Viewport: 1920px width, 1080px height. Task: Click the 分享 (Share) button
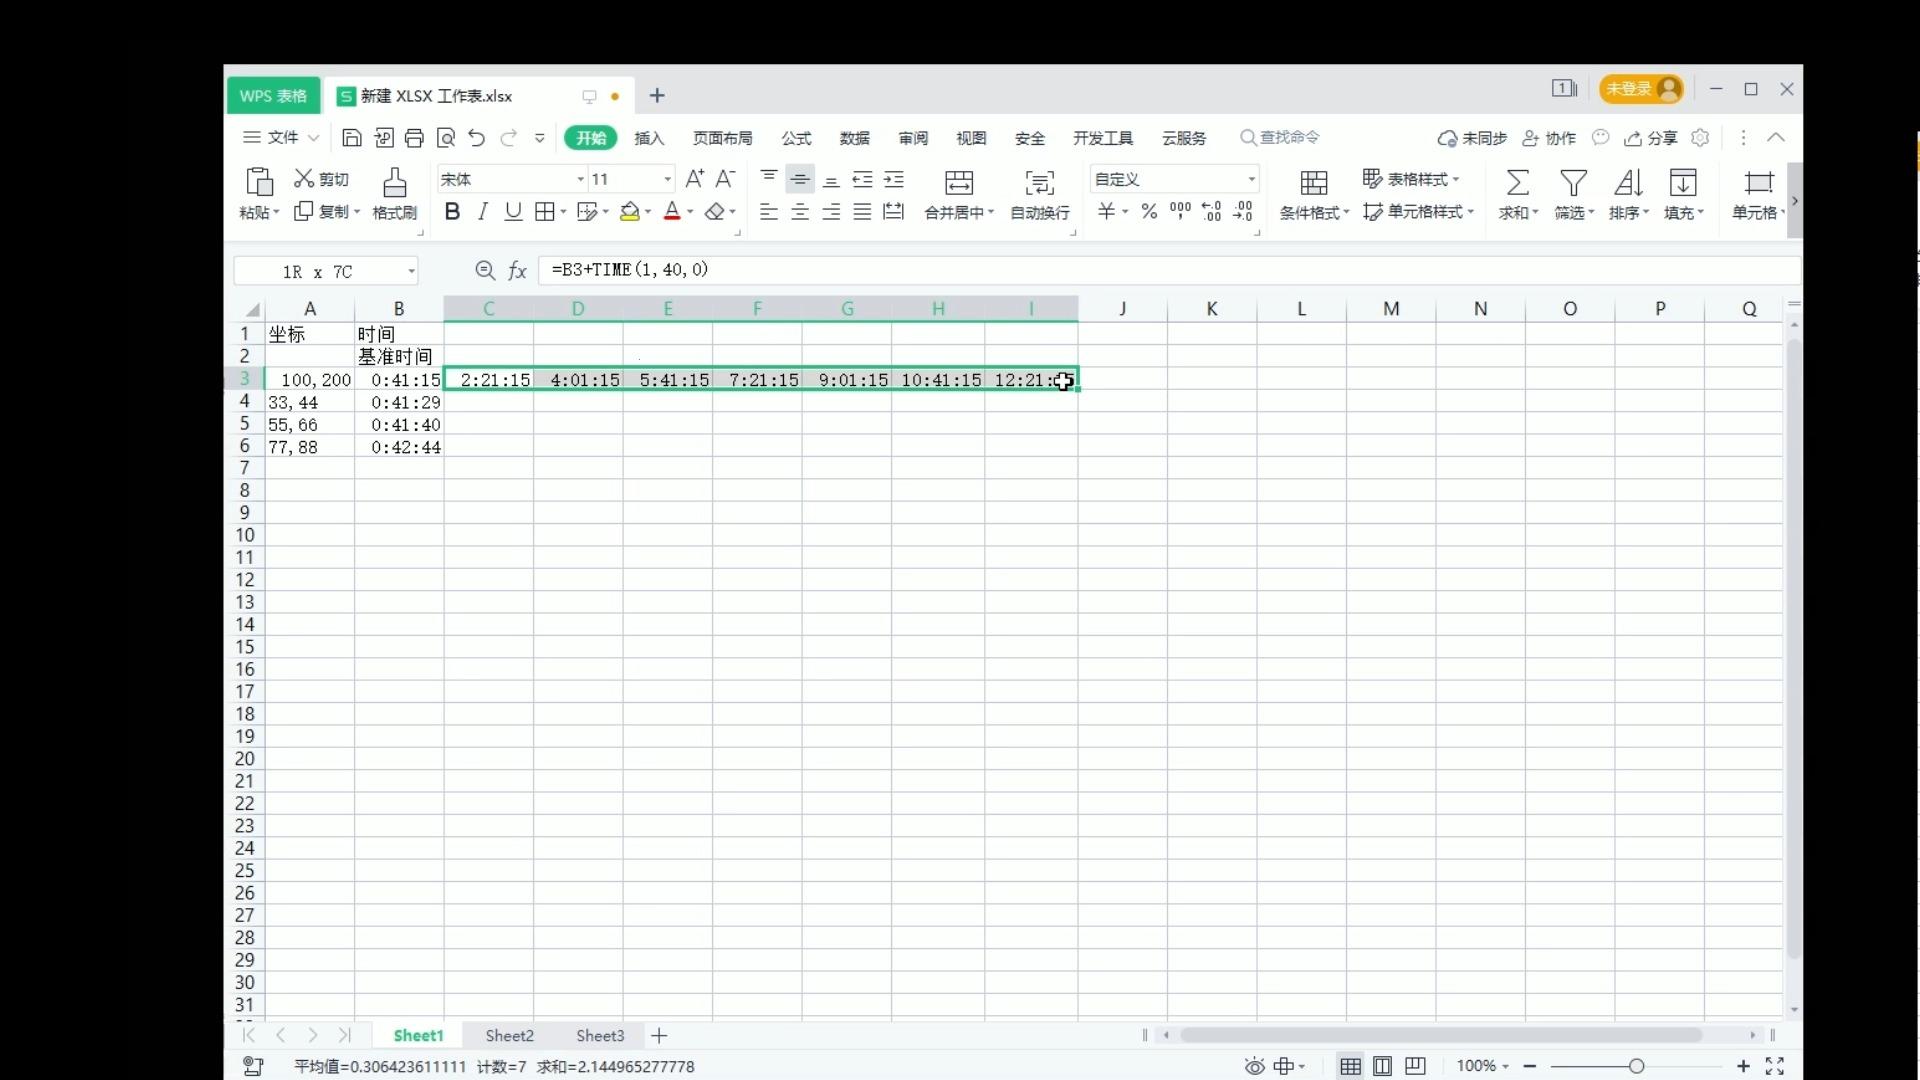[x=1651, y=138]
